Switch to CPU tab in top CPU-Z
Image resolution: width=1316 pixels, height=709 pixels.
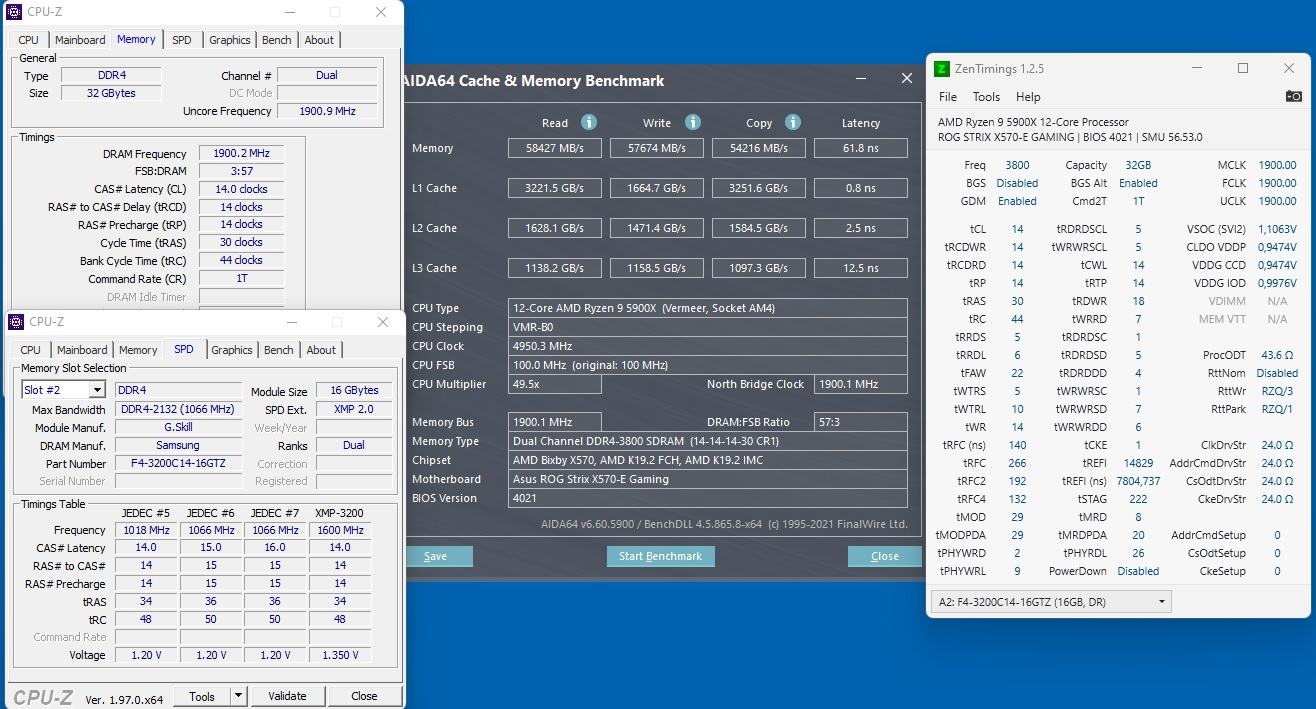tap(29, 40)
